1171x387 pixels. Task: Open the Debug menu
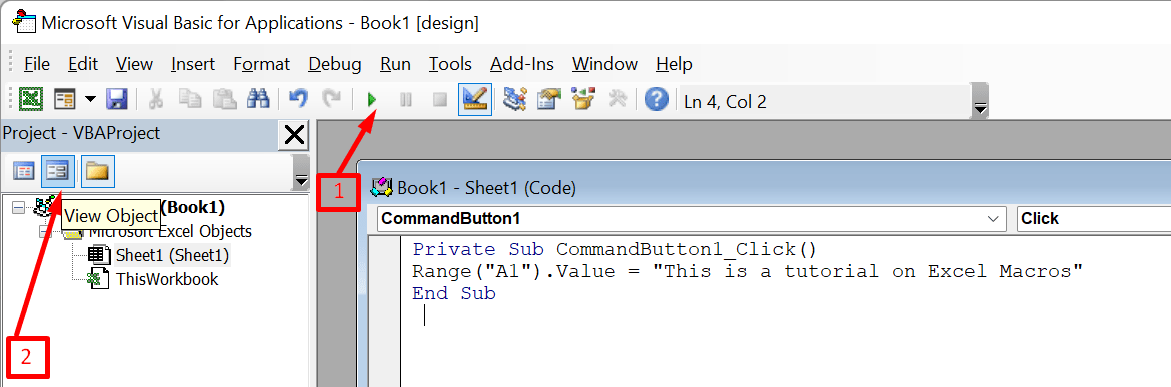pyautogui.click(x=335, y=64)
